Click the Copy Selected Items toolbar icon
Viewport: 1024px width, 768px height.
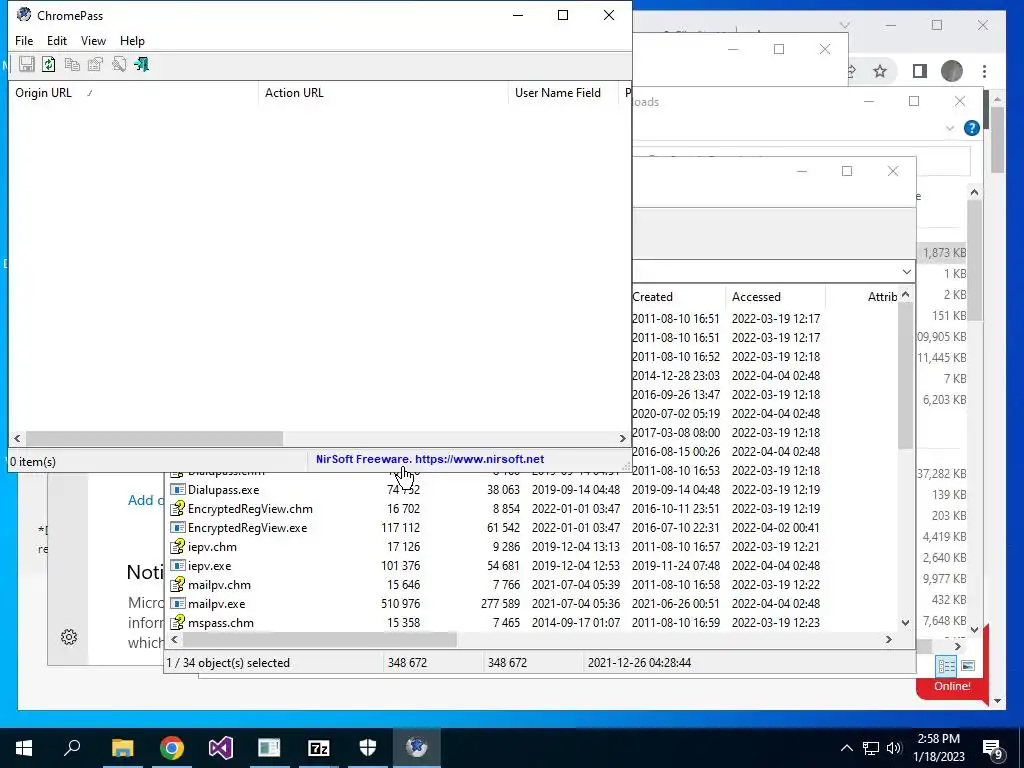click(72, 64)
